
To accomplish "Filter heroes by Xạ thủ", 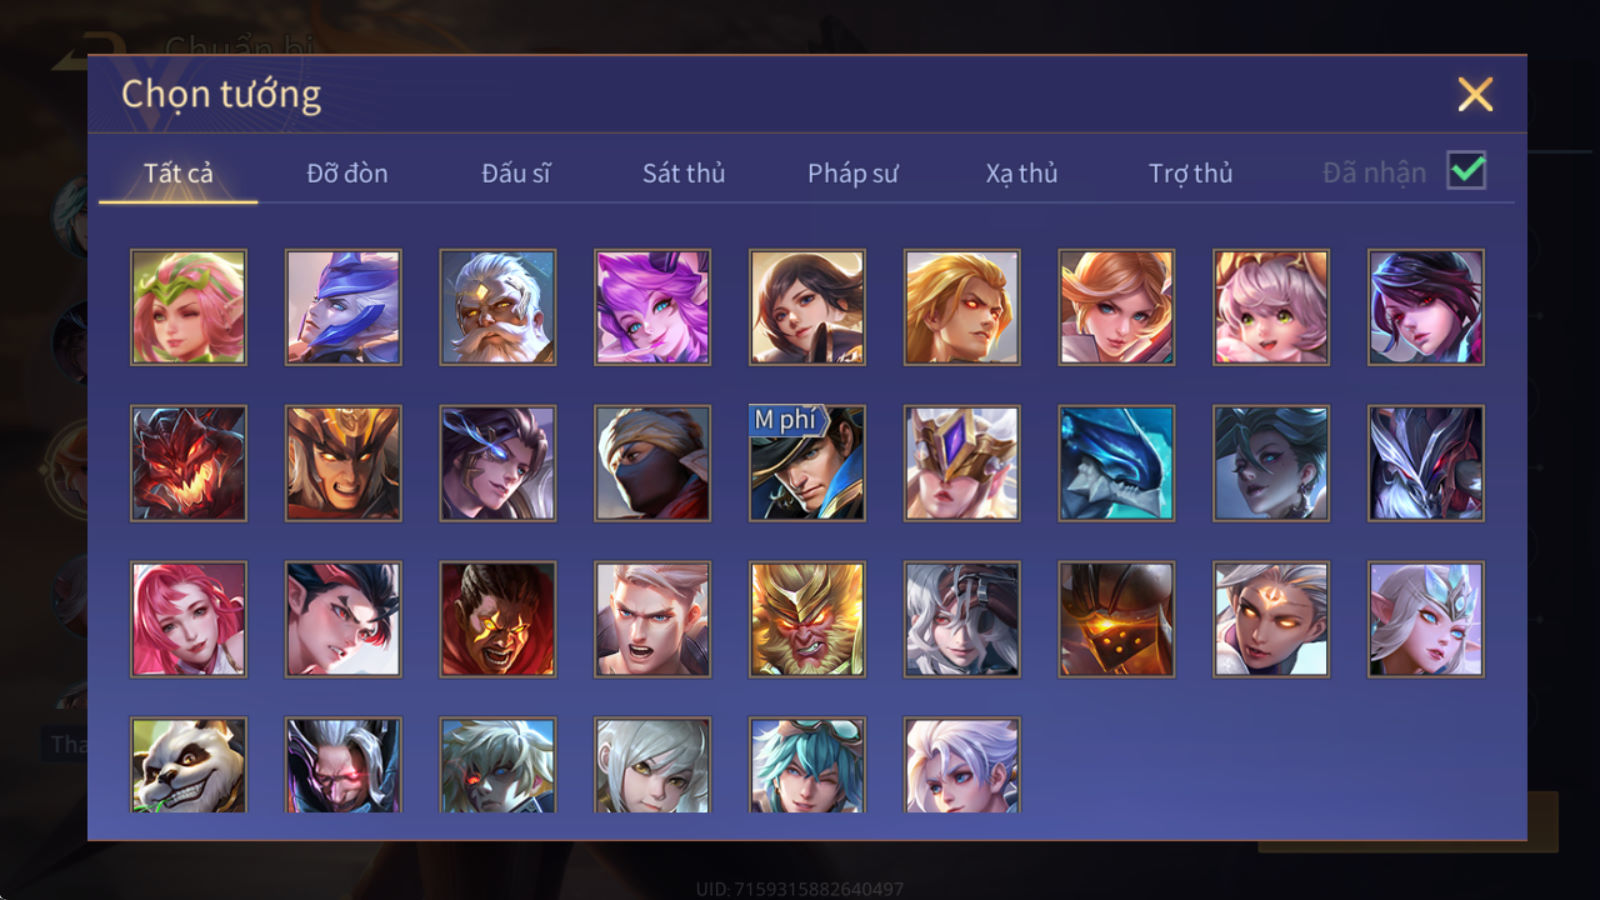I will click(1021, 173).
